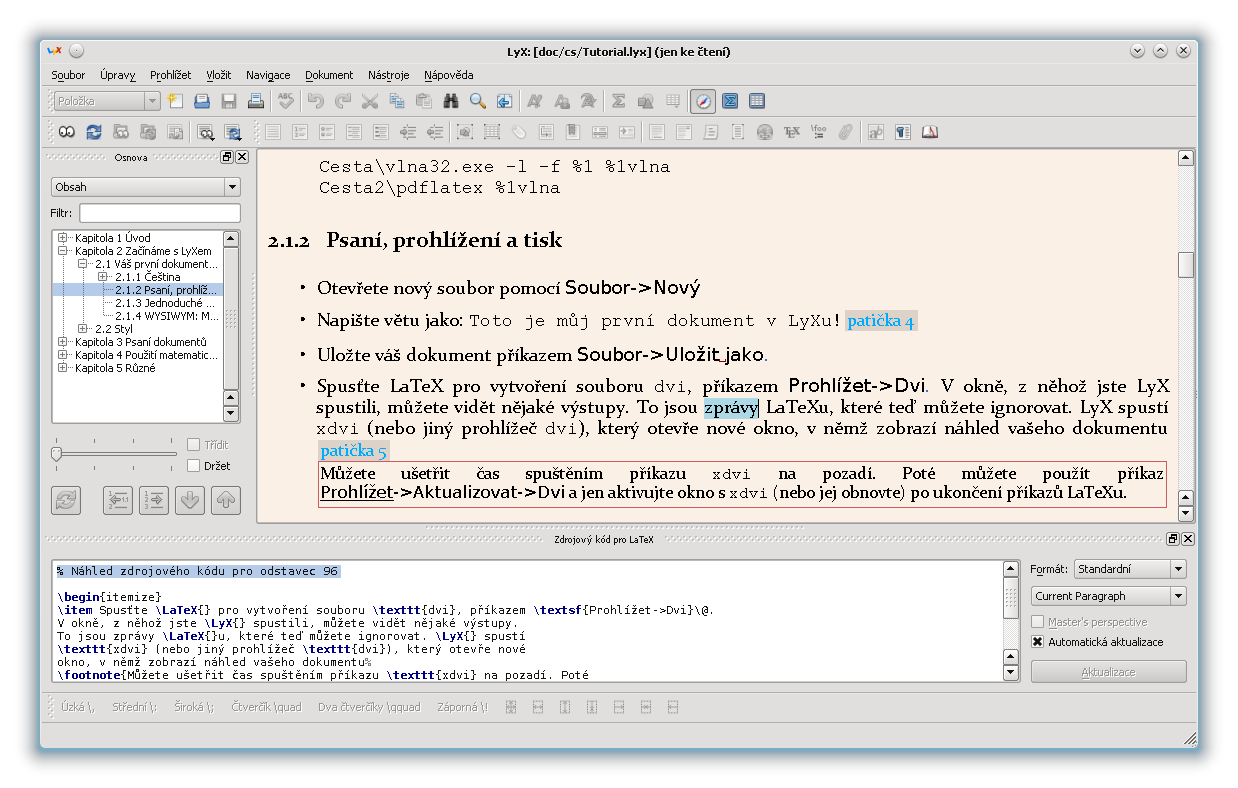Toggle the table toolbar icon
Image resolution: width=1238 pixels, height=788 pixels.
757,101
